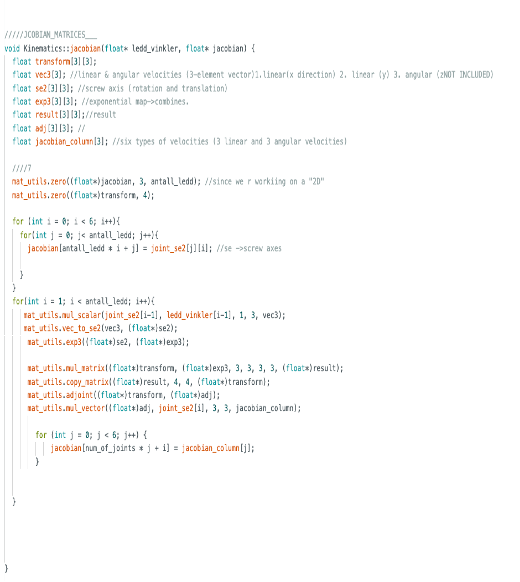Click the "mat_utils.copy_matrix" call line
520x582 pixels.
tap(149, 382)
